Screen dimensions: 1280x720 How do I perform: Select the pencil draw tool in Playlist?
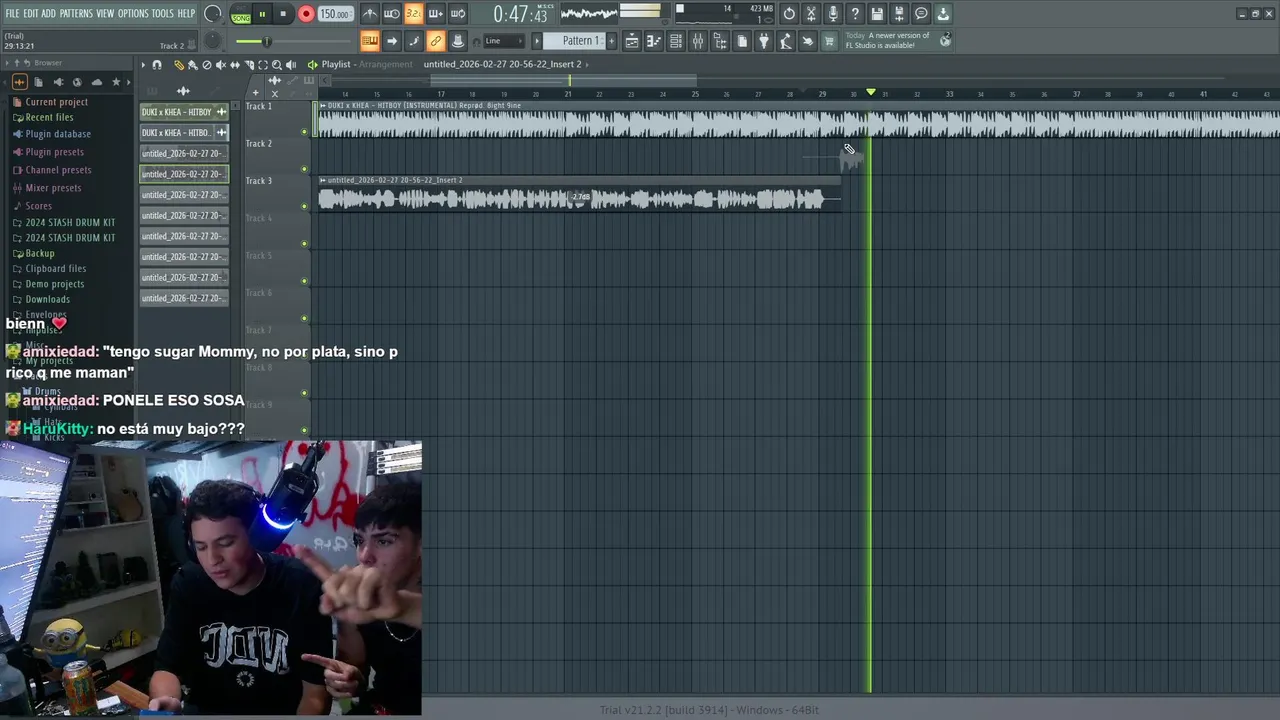179,65
